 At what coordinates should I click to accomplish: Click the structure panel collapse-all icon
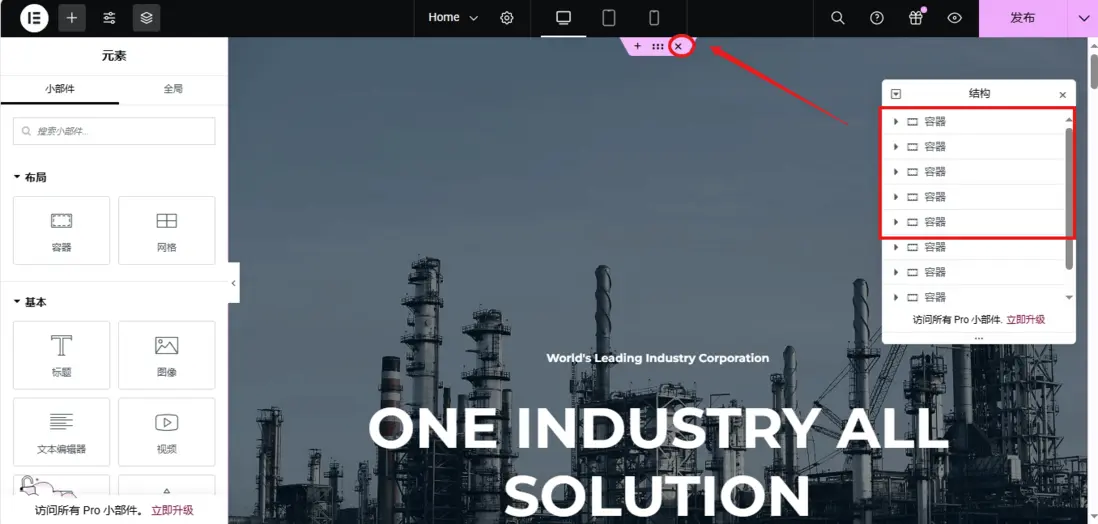coord(896,94)
